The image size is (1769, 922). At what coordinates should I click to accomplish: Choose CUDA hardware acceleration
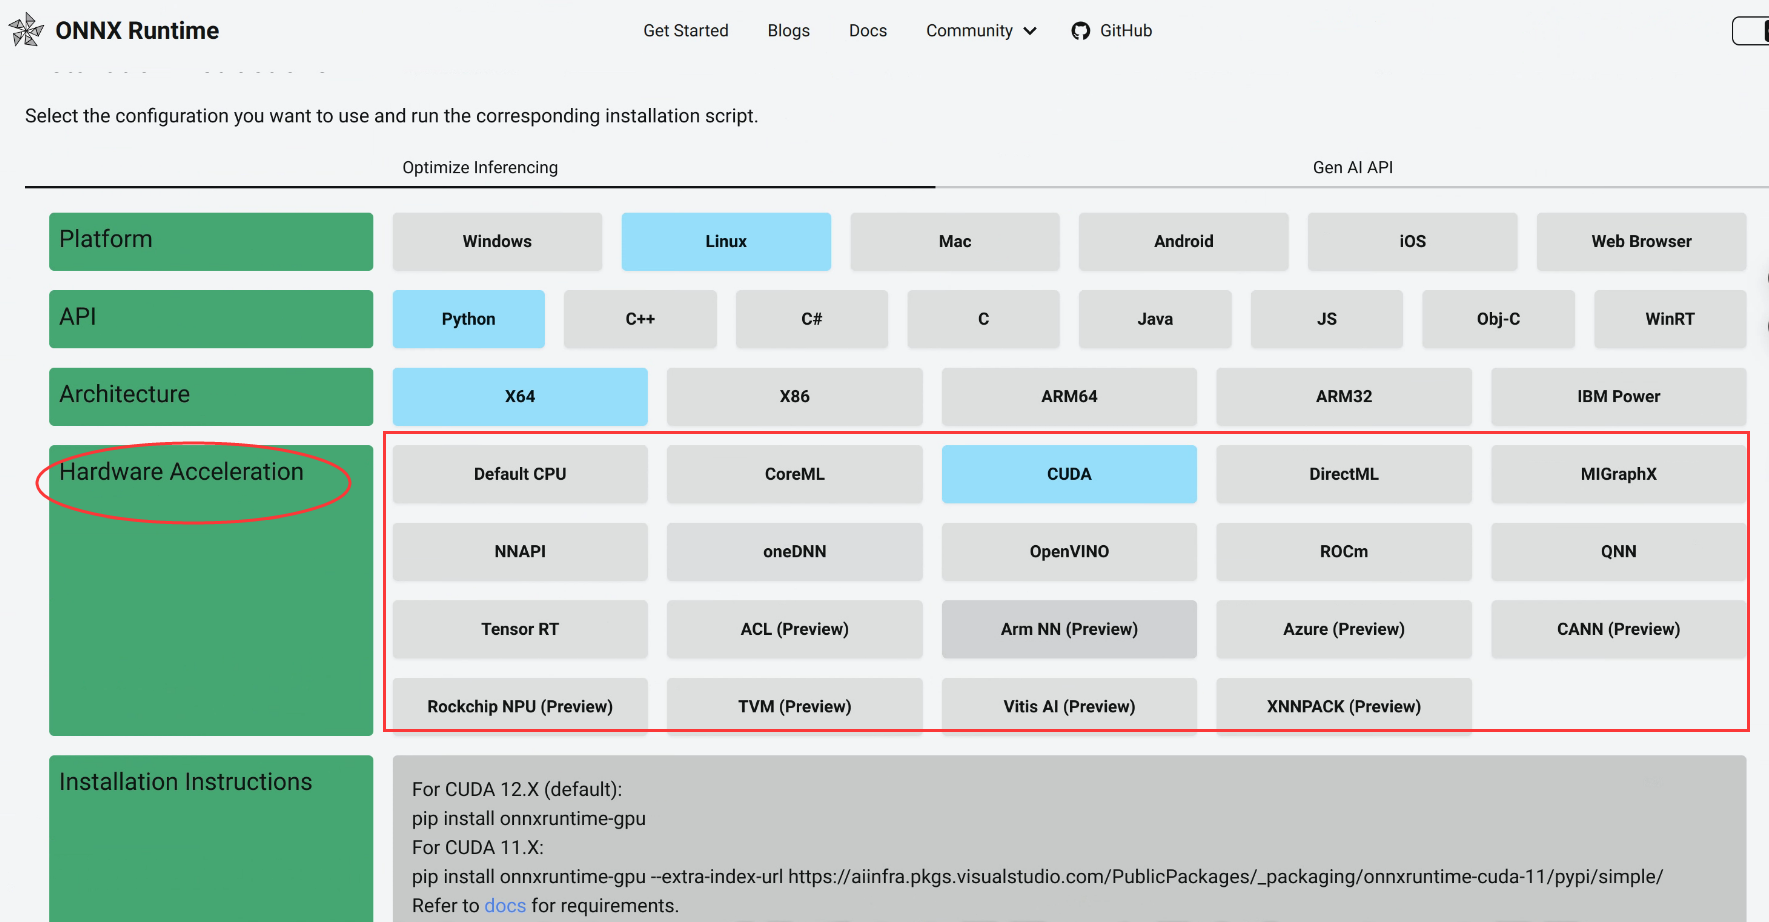(1069, 474)
